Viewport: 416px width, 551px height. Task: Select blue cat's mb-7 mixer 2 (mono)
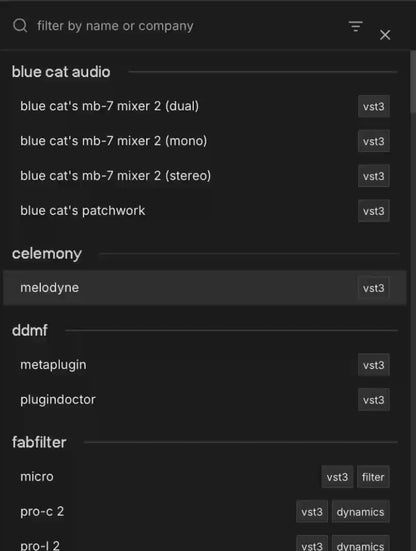pos(204,141)
